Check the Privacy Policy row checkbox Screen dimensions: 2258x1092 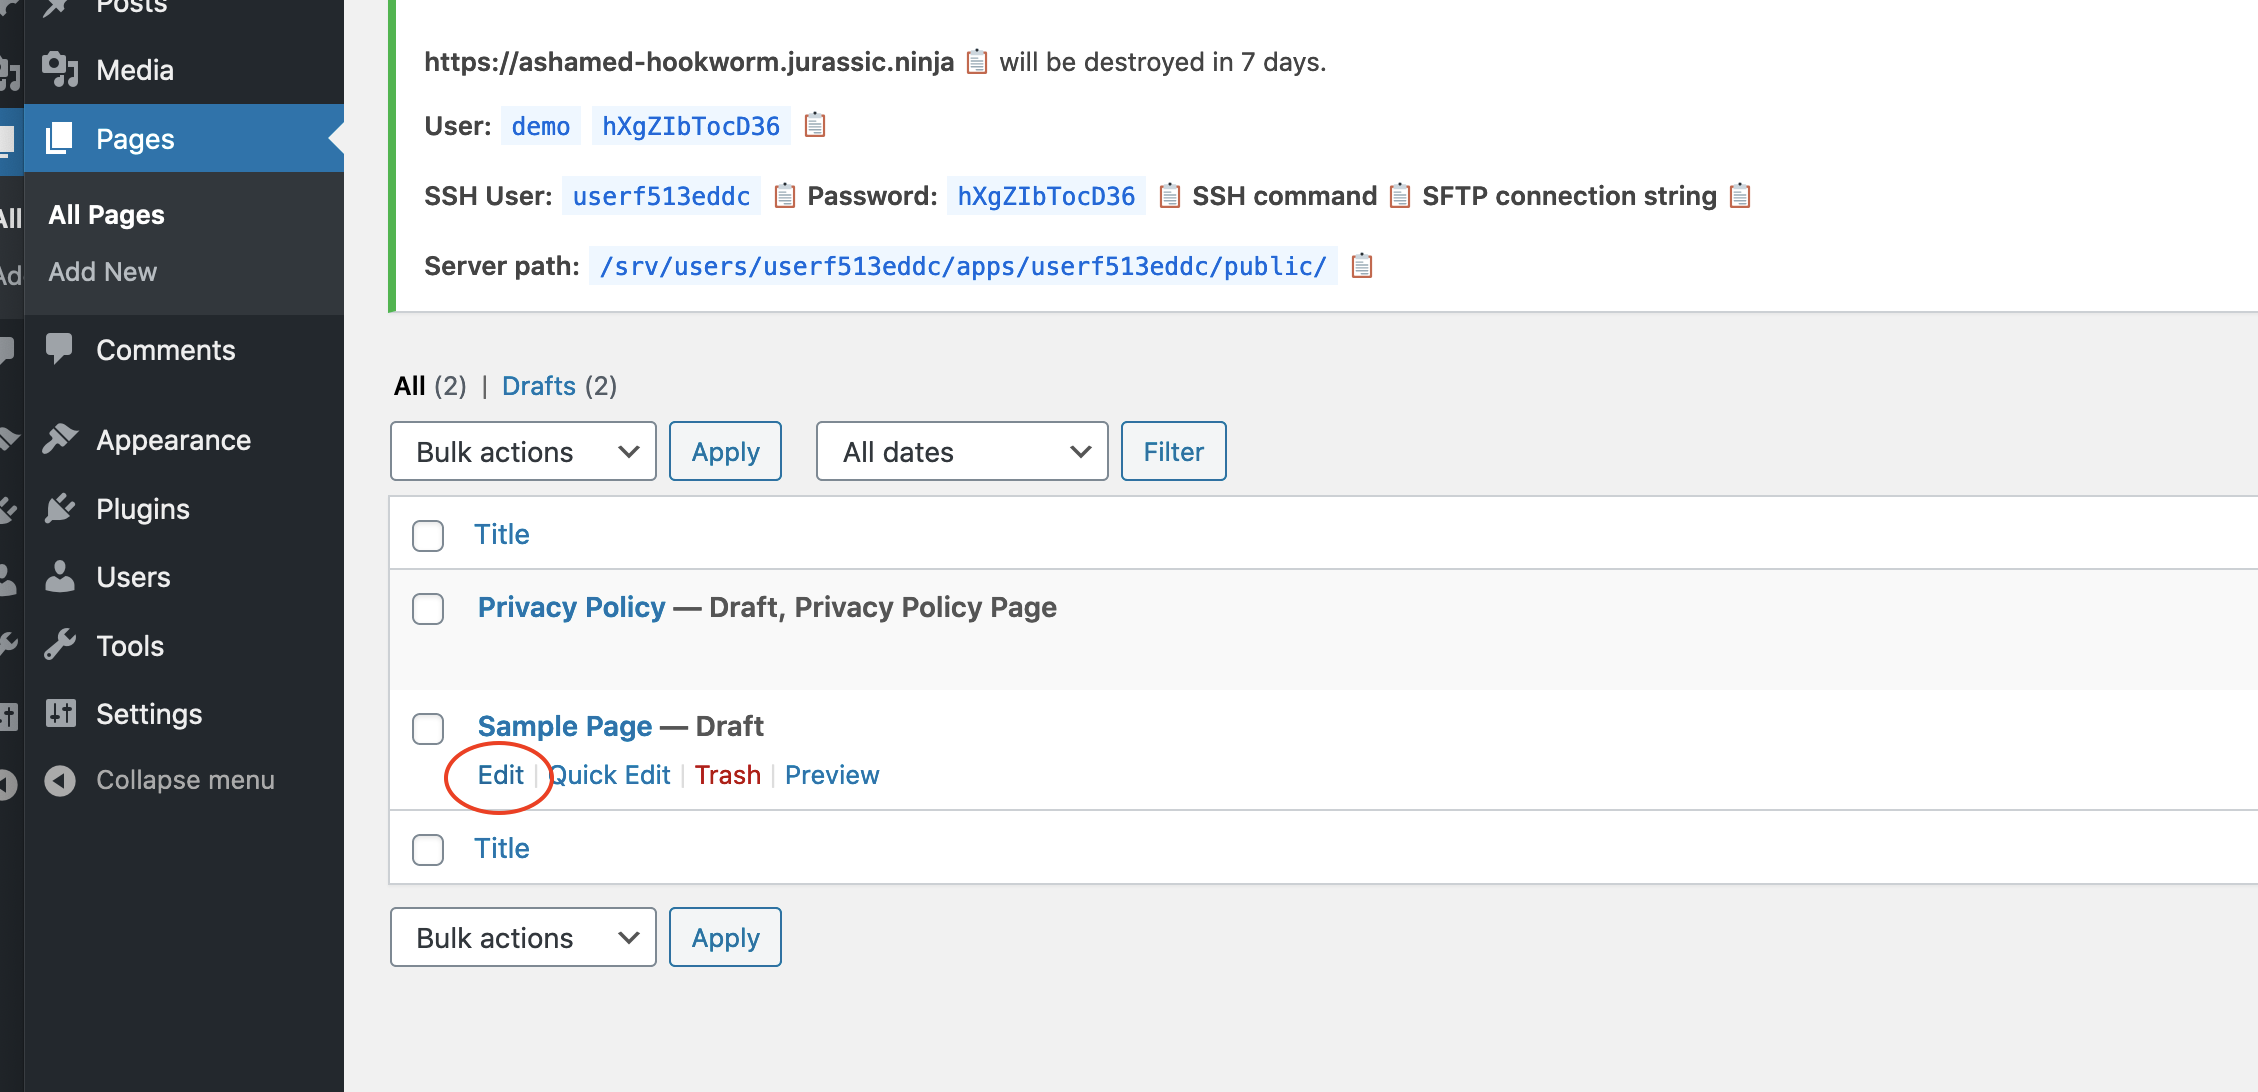[x=428, y=608]
